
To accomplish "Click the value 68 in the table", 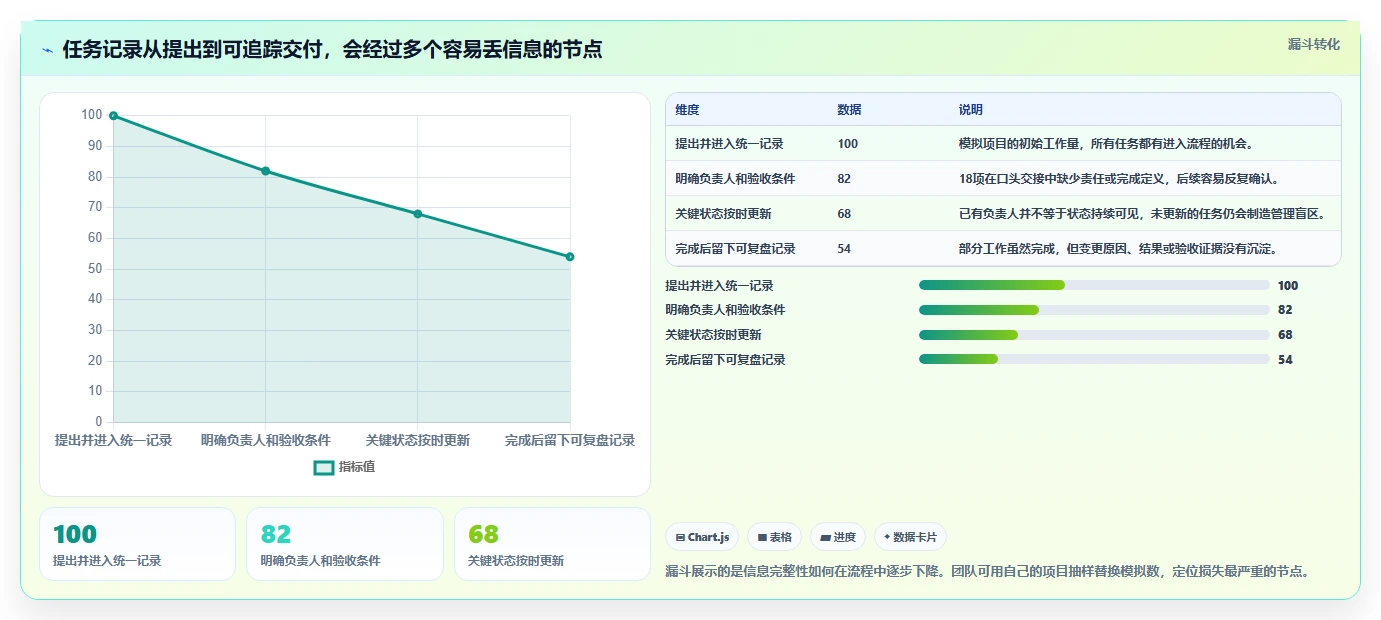I will point(844,214).
